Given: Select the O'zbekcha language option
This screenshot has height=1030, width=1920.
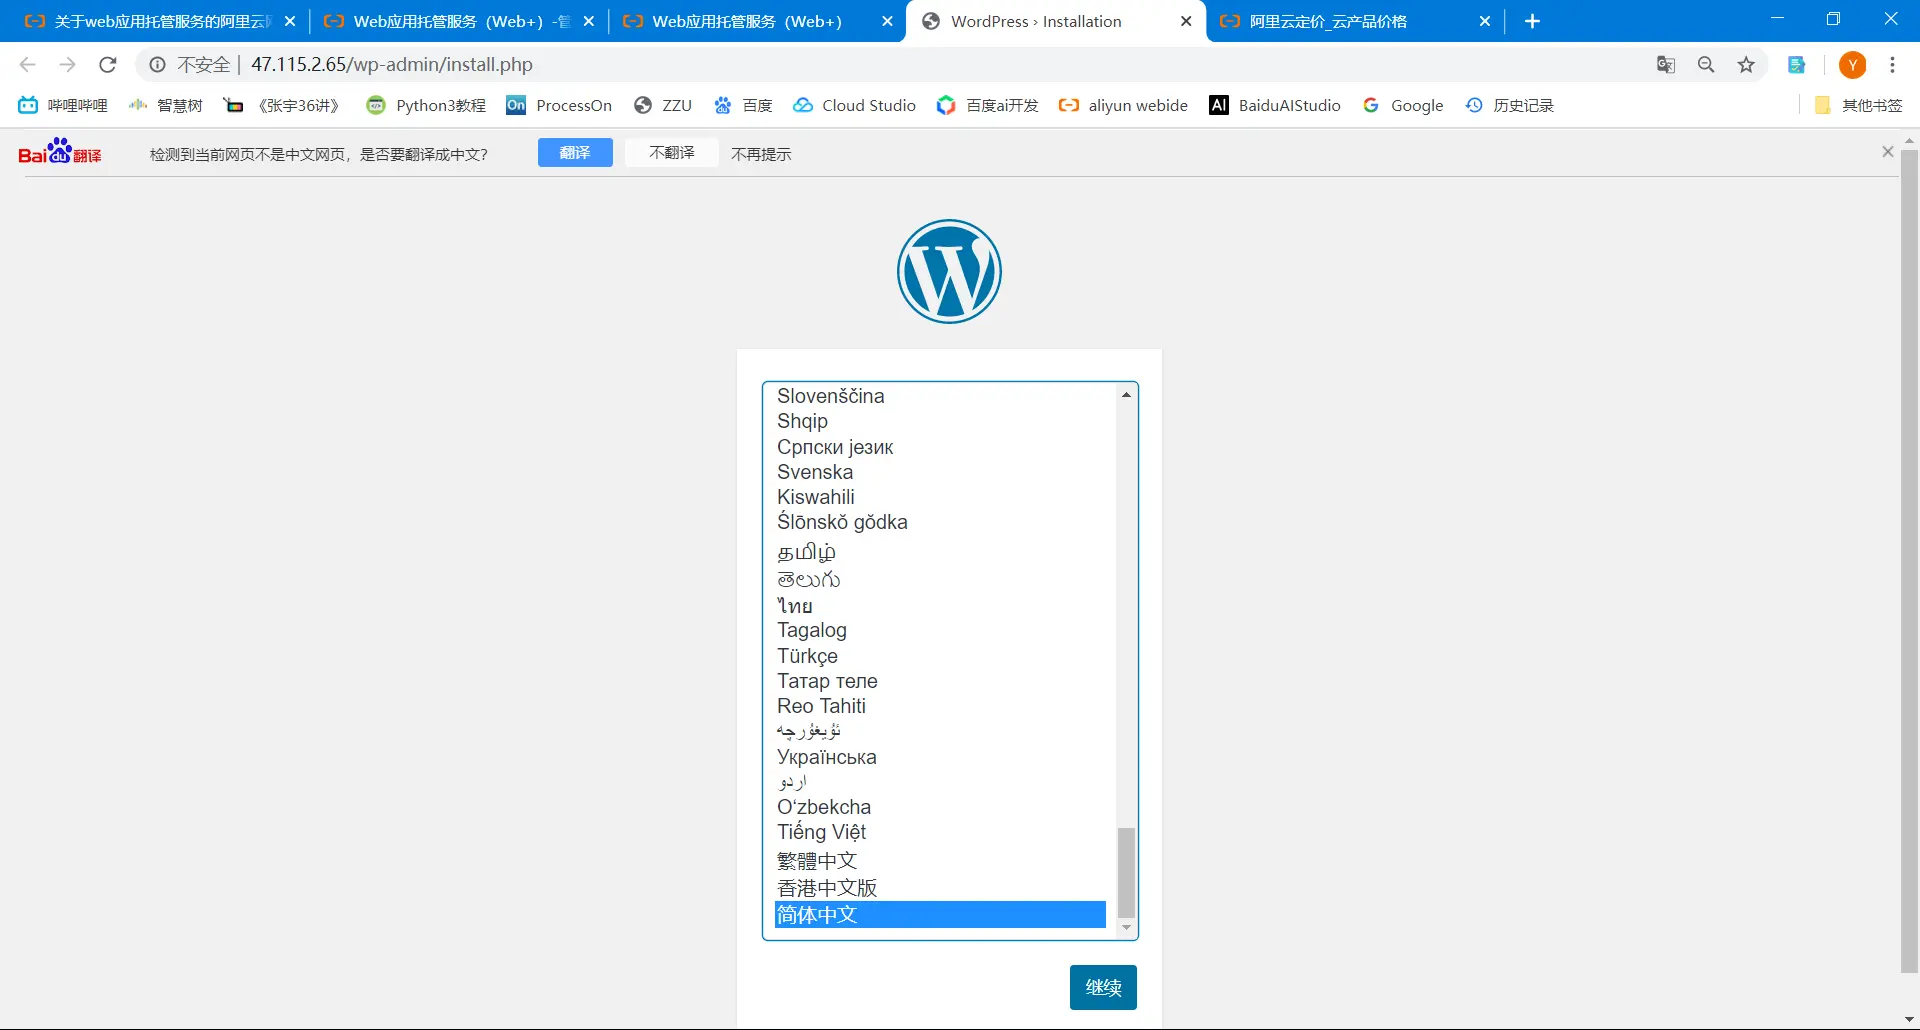Looking at the screenshot, I should tap(940, 807).
